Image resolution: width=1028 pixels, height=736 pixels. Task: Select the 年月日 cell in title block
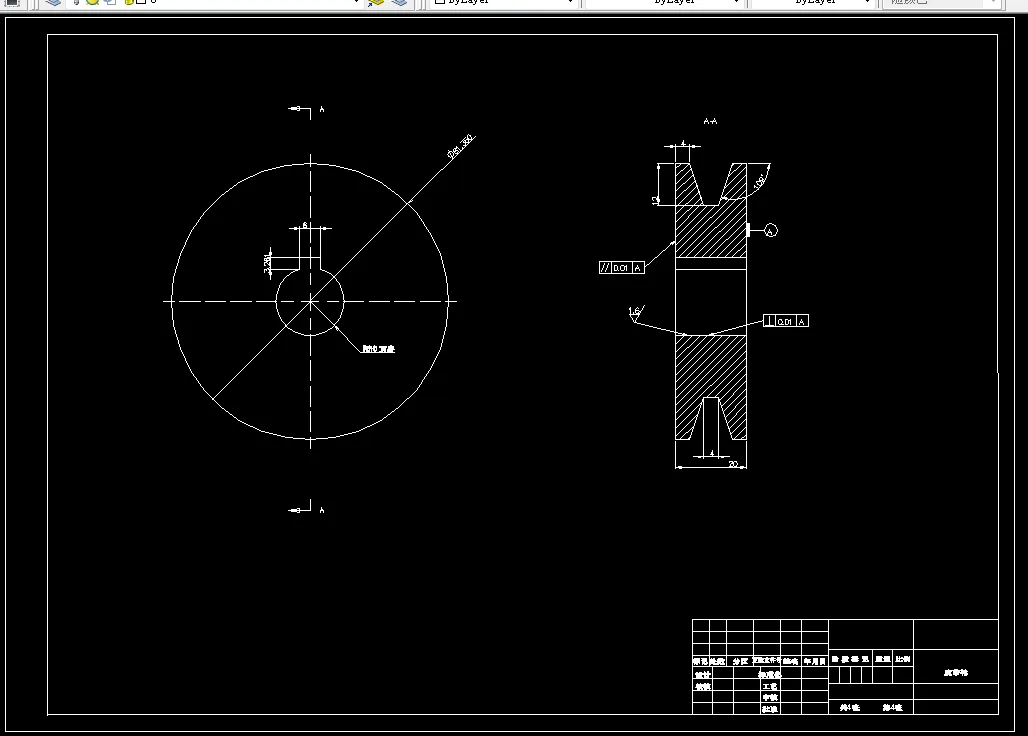pyautogui.click(x=815, y=661)
